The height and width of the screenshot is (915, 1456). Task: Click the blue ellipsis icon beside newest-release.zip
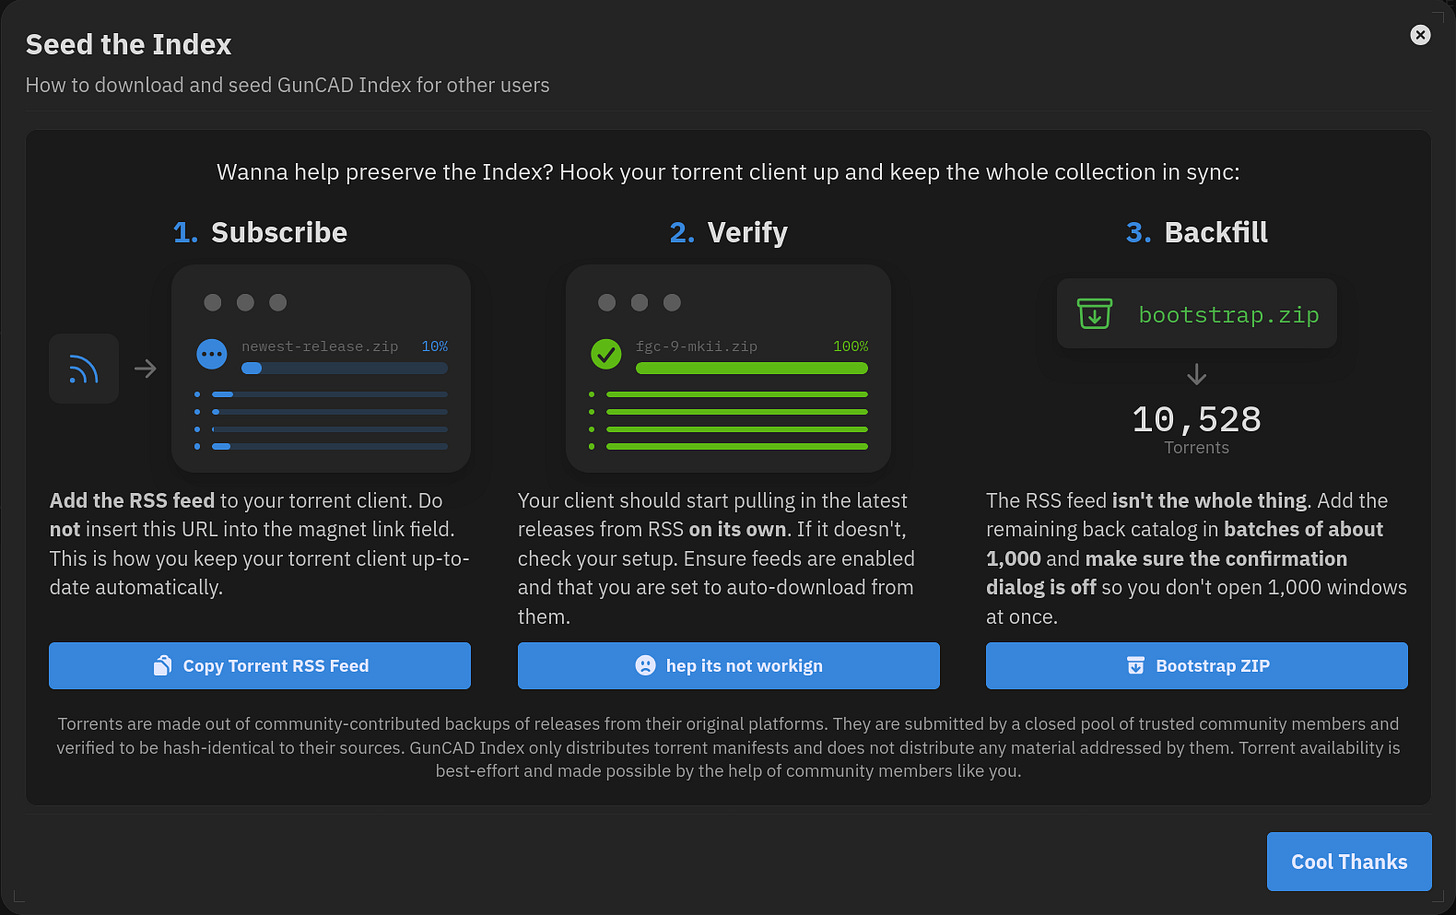pos(212,354)
